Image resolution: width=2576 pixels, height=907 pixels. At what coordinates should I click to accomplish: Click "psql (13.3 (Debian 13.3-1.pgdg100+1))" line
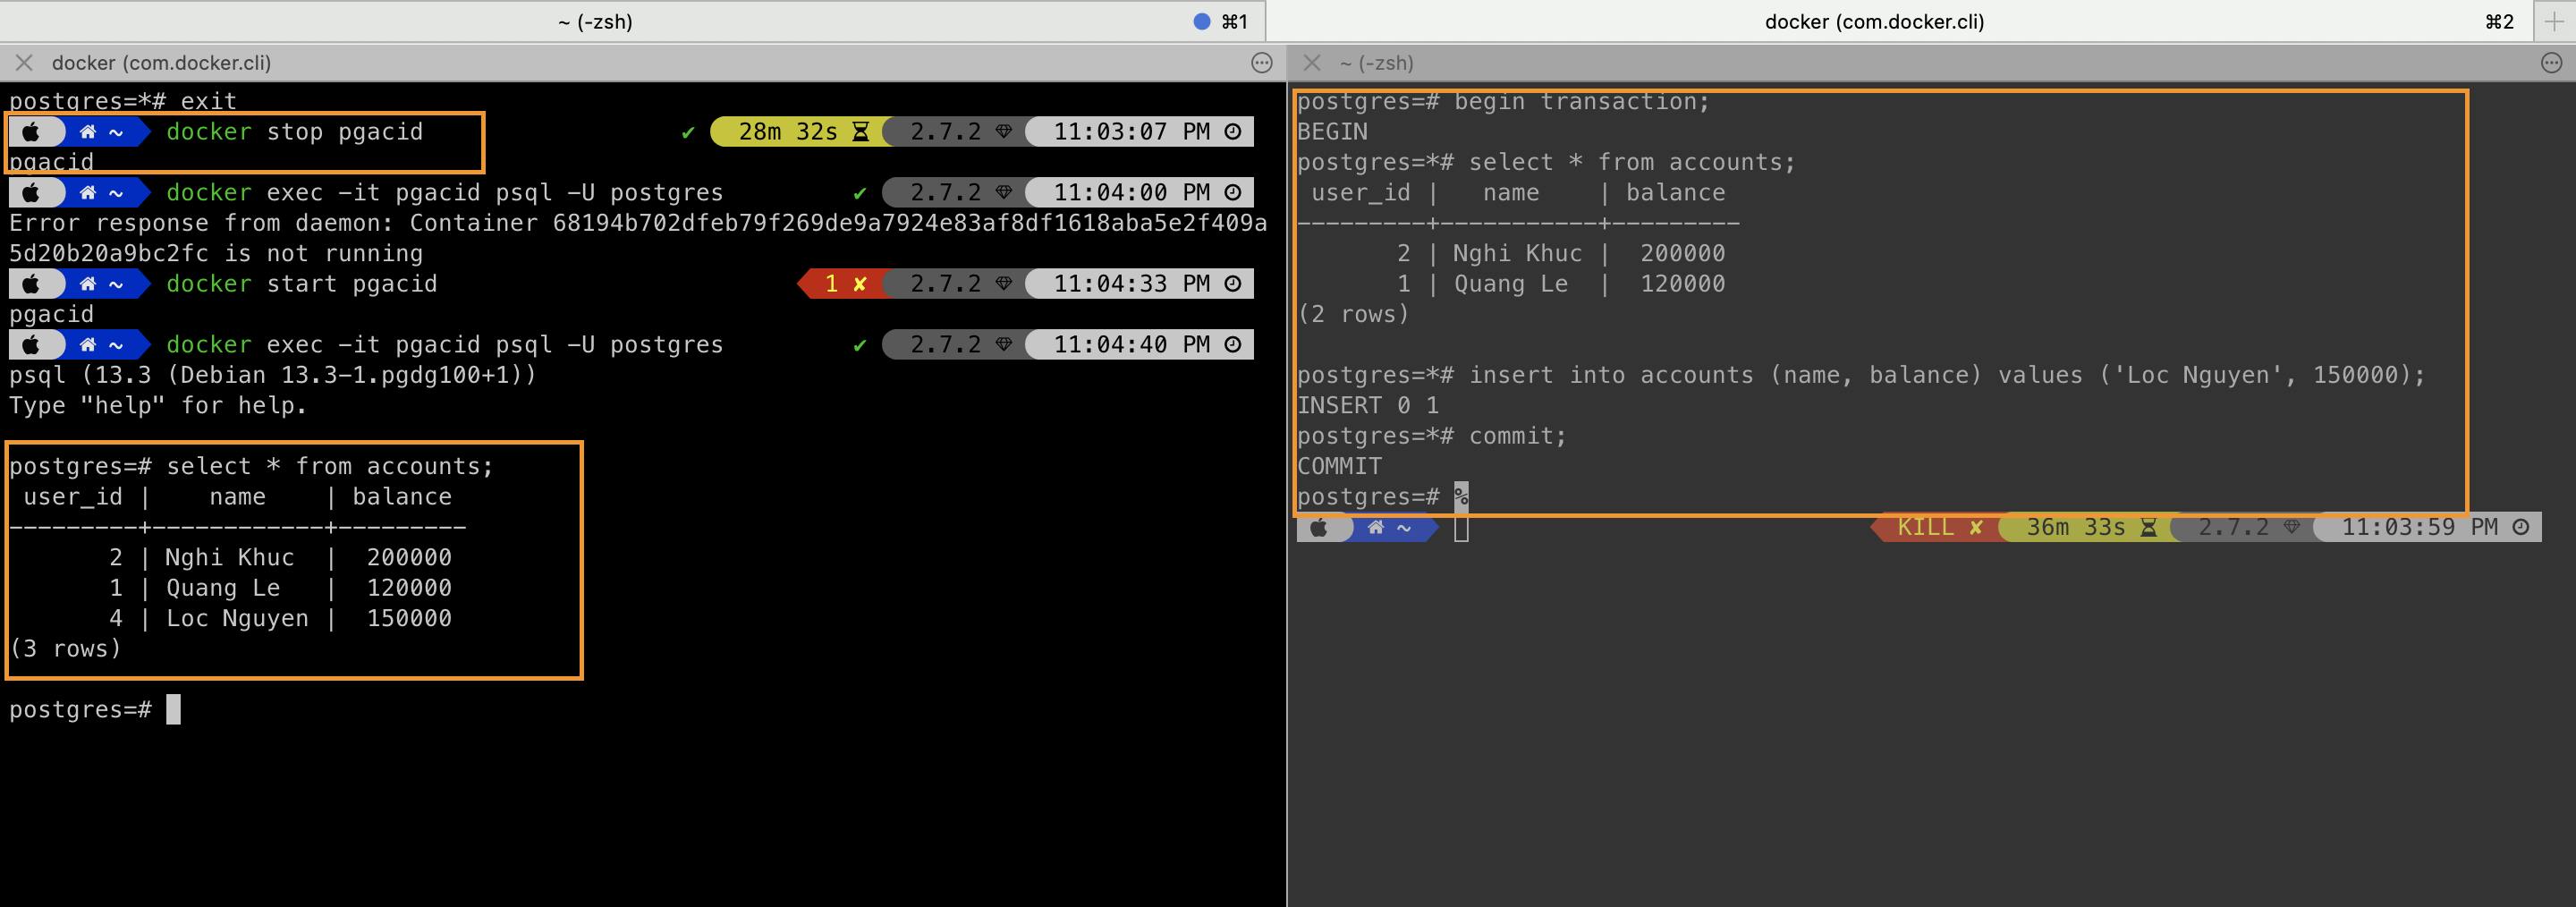(x=273, y=375)
